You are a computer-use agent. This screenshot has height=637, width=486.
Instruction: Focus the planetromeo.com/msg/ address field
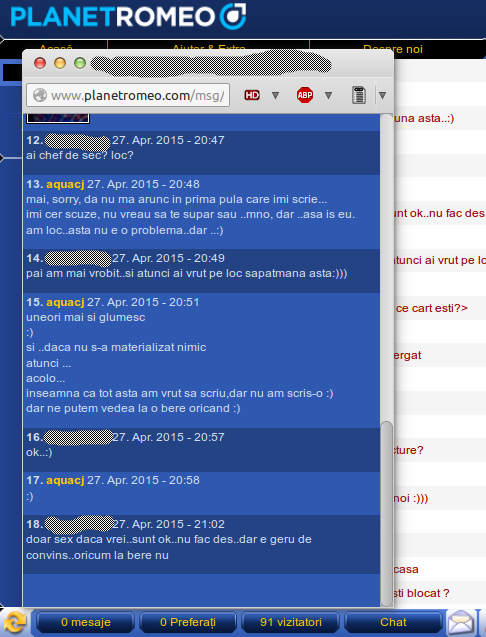(128, 95)
